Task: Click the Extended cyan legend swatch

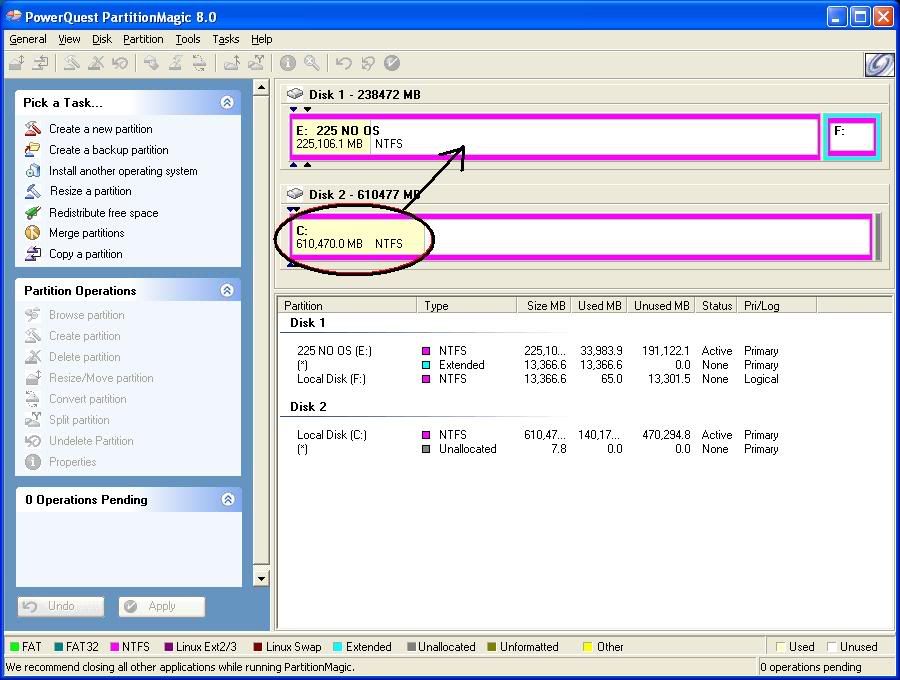Action: pyautogui.click(x=338, y=647)
